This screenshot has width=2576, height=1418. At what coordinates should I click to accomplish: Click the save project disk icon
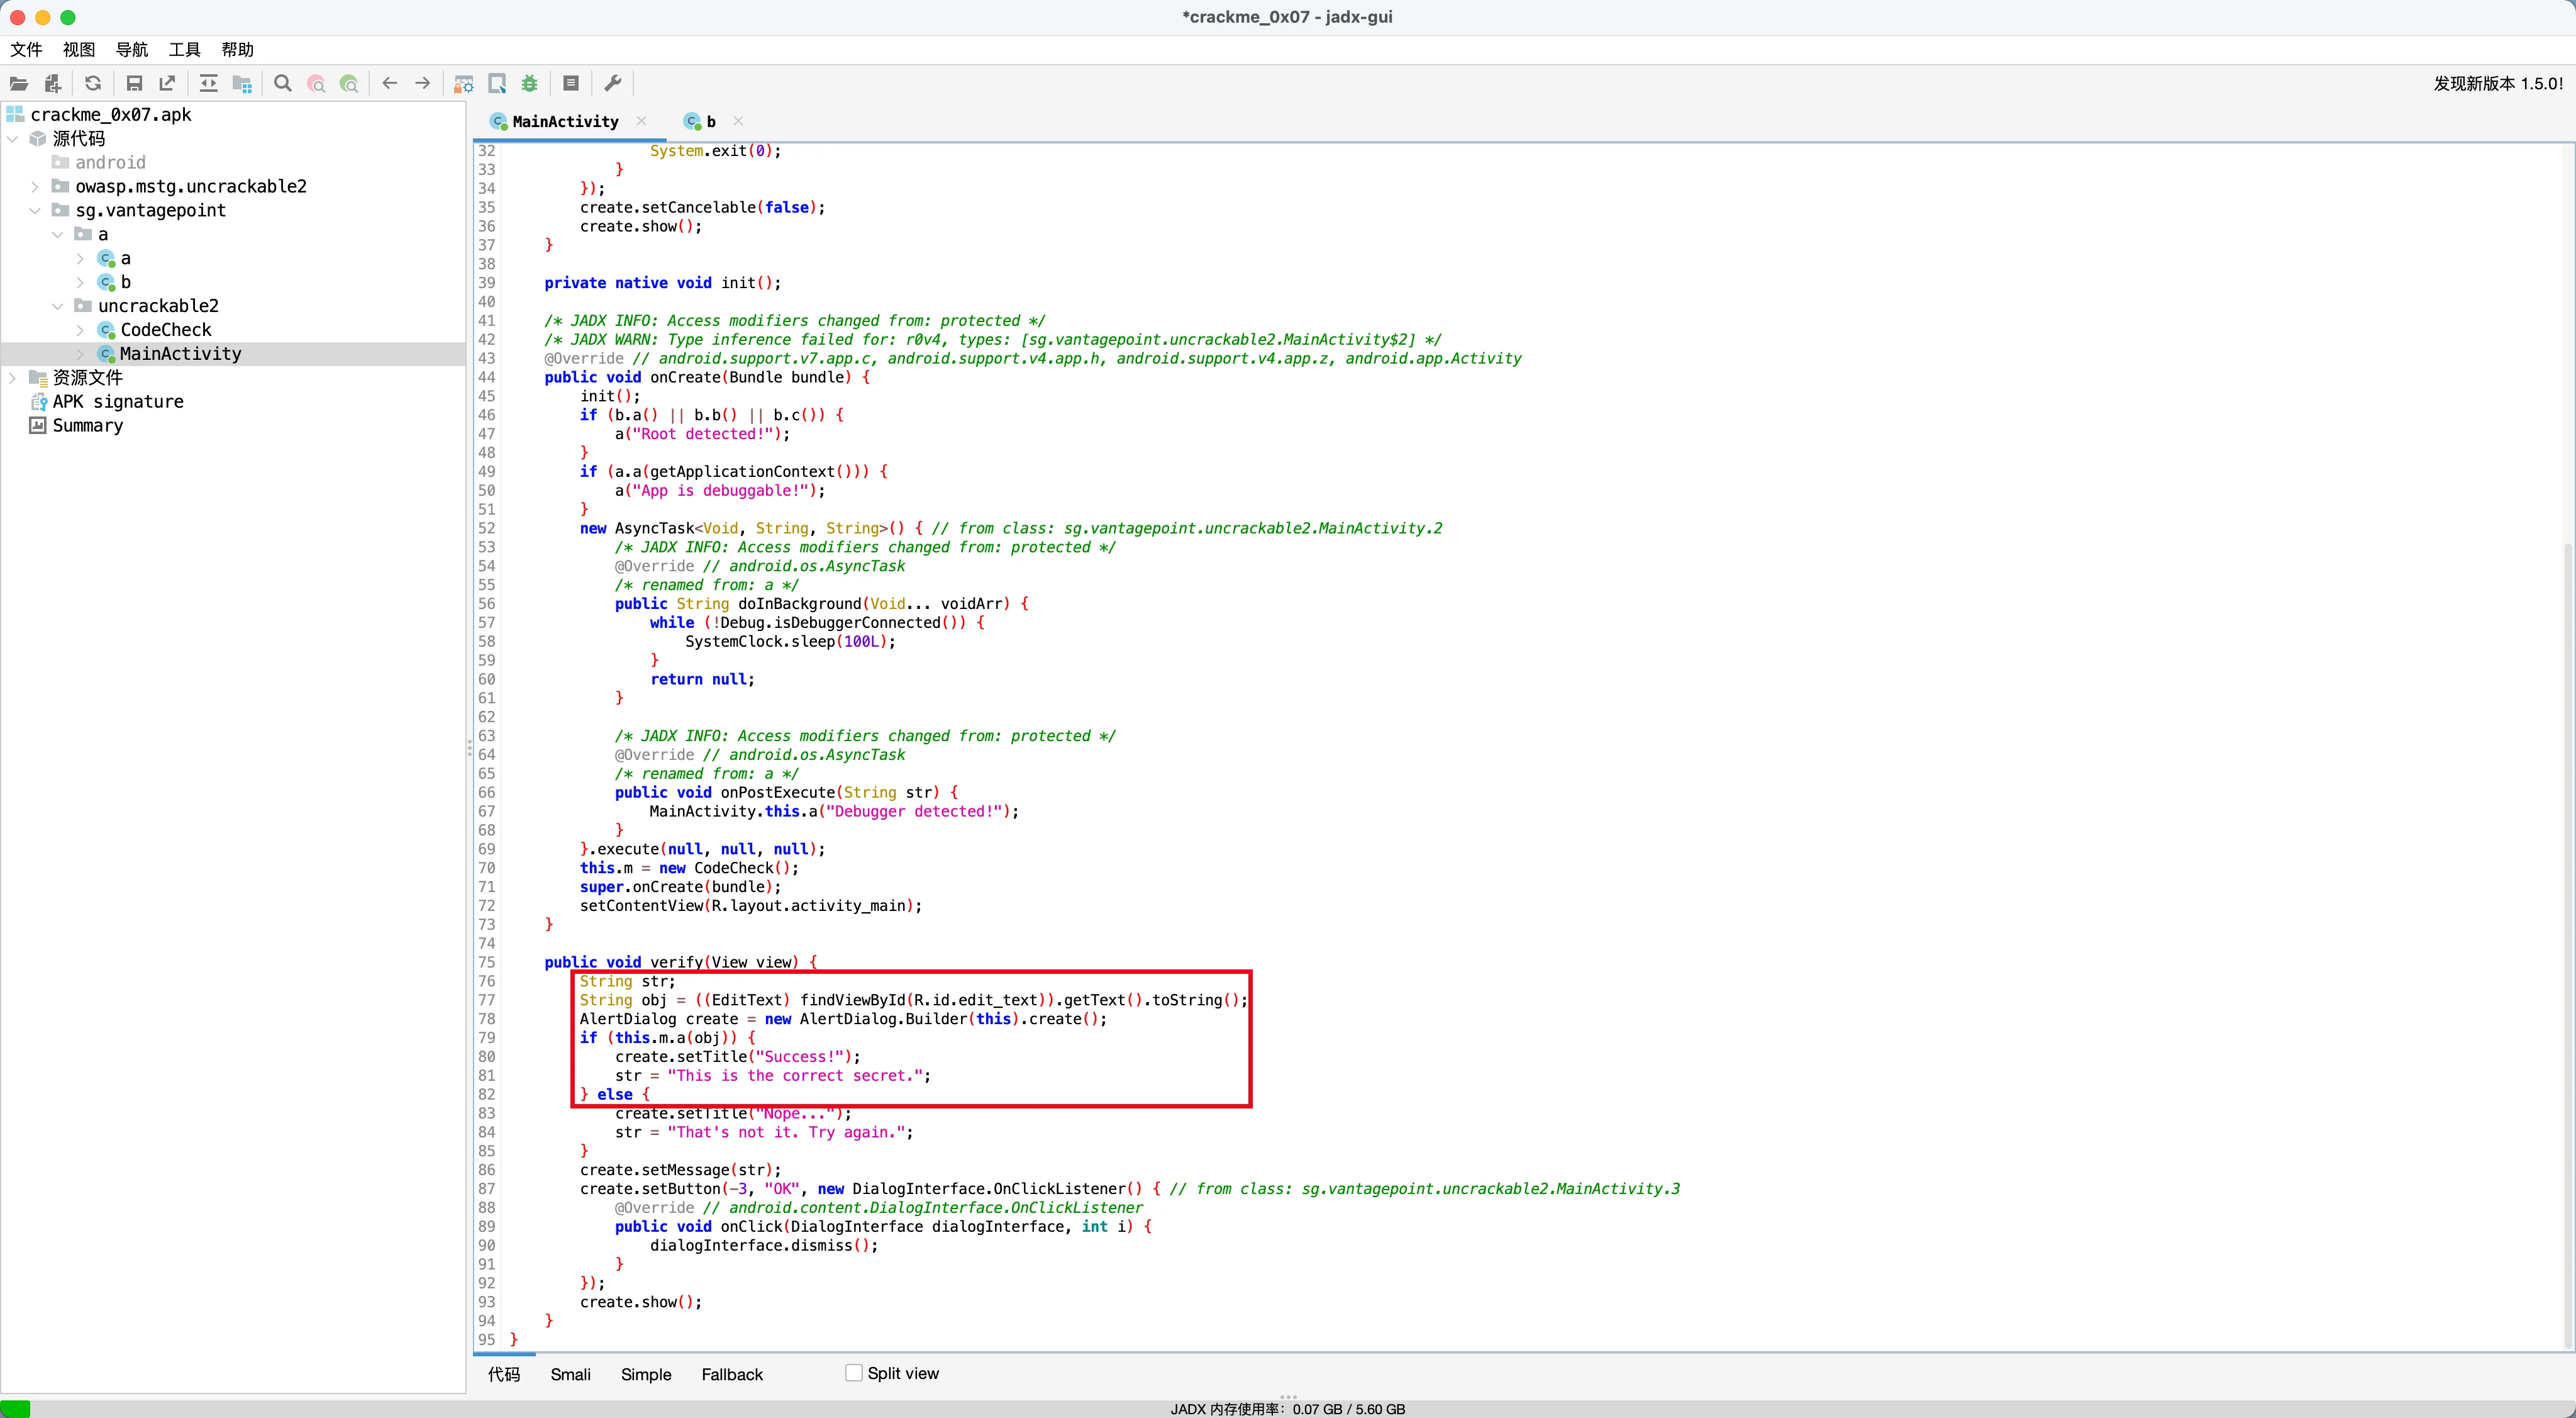(134, 84)
